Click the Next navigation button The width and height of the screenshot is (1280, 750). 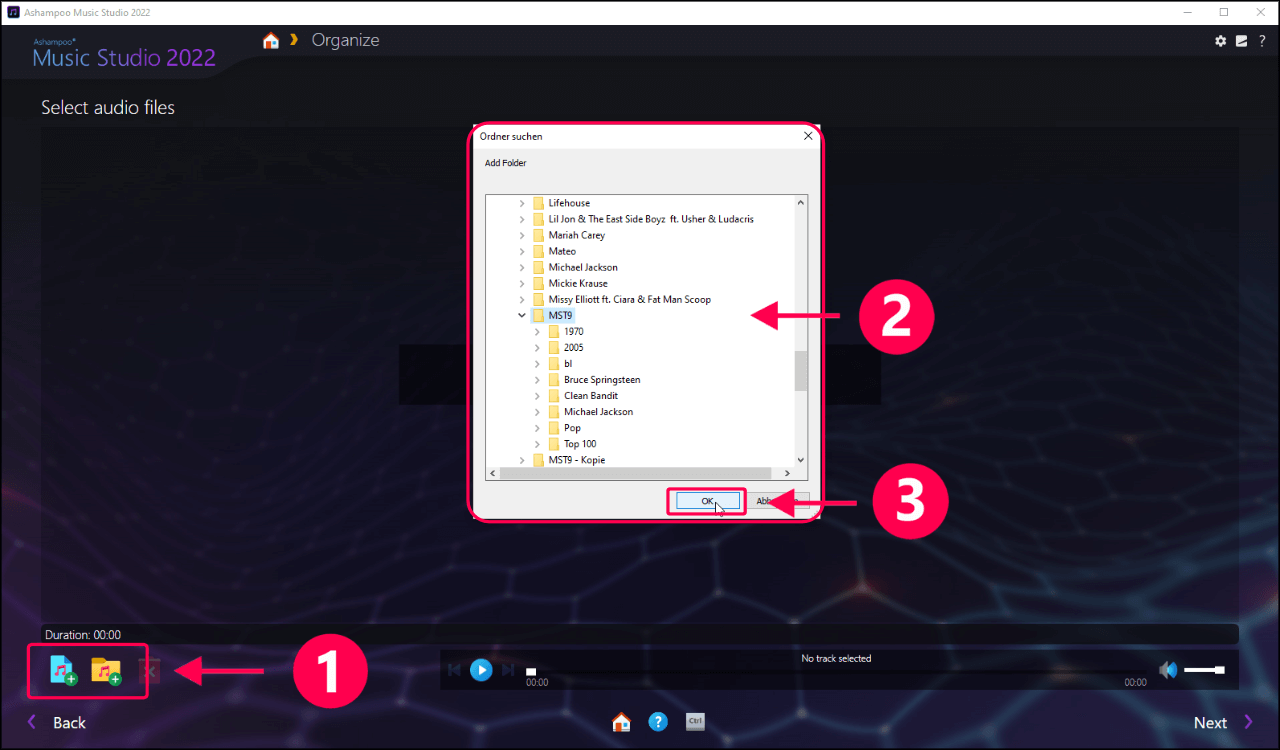click(1224, 722)
